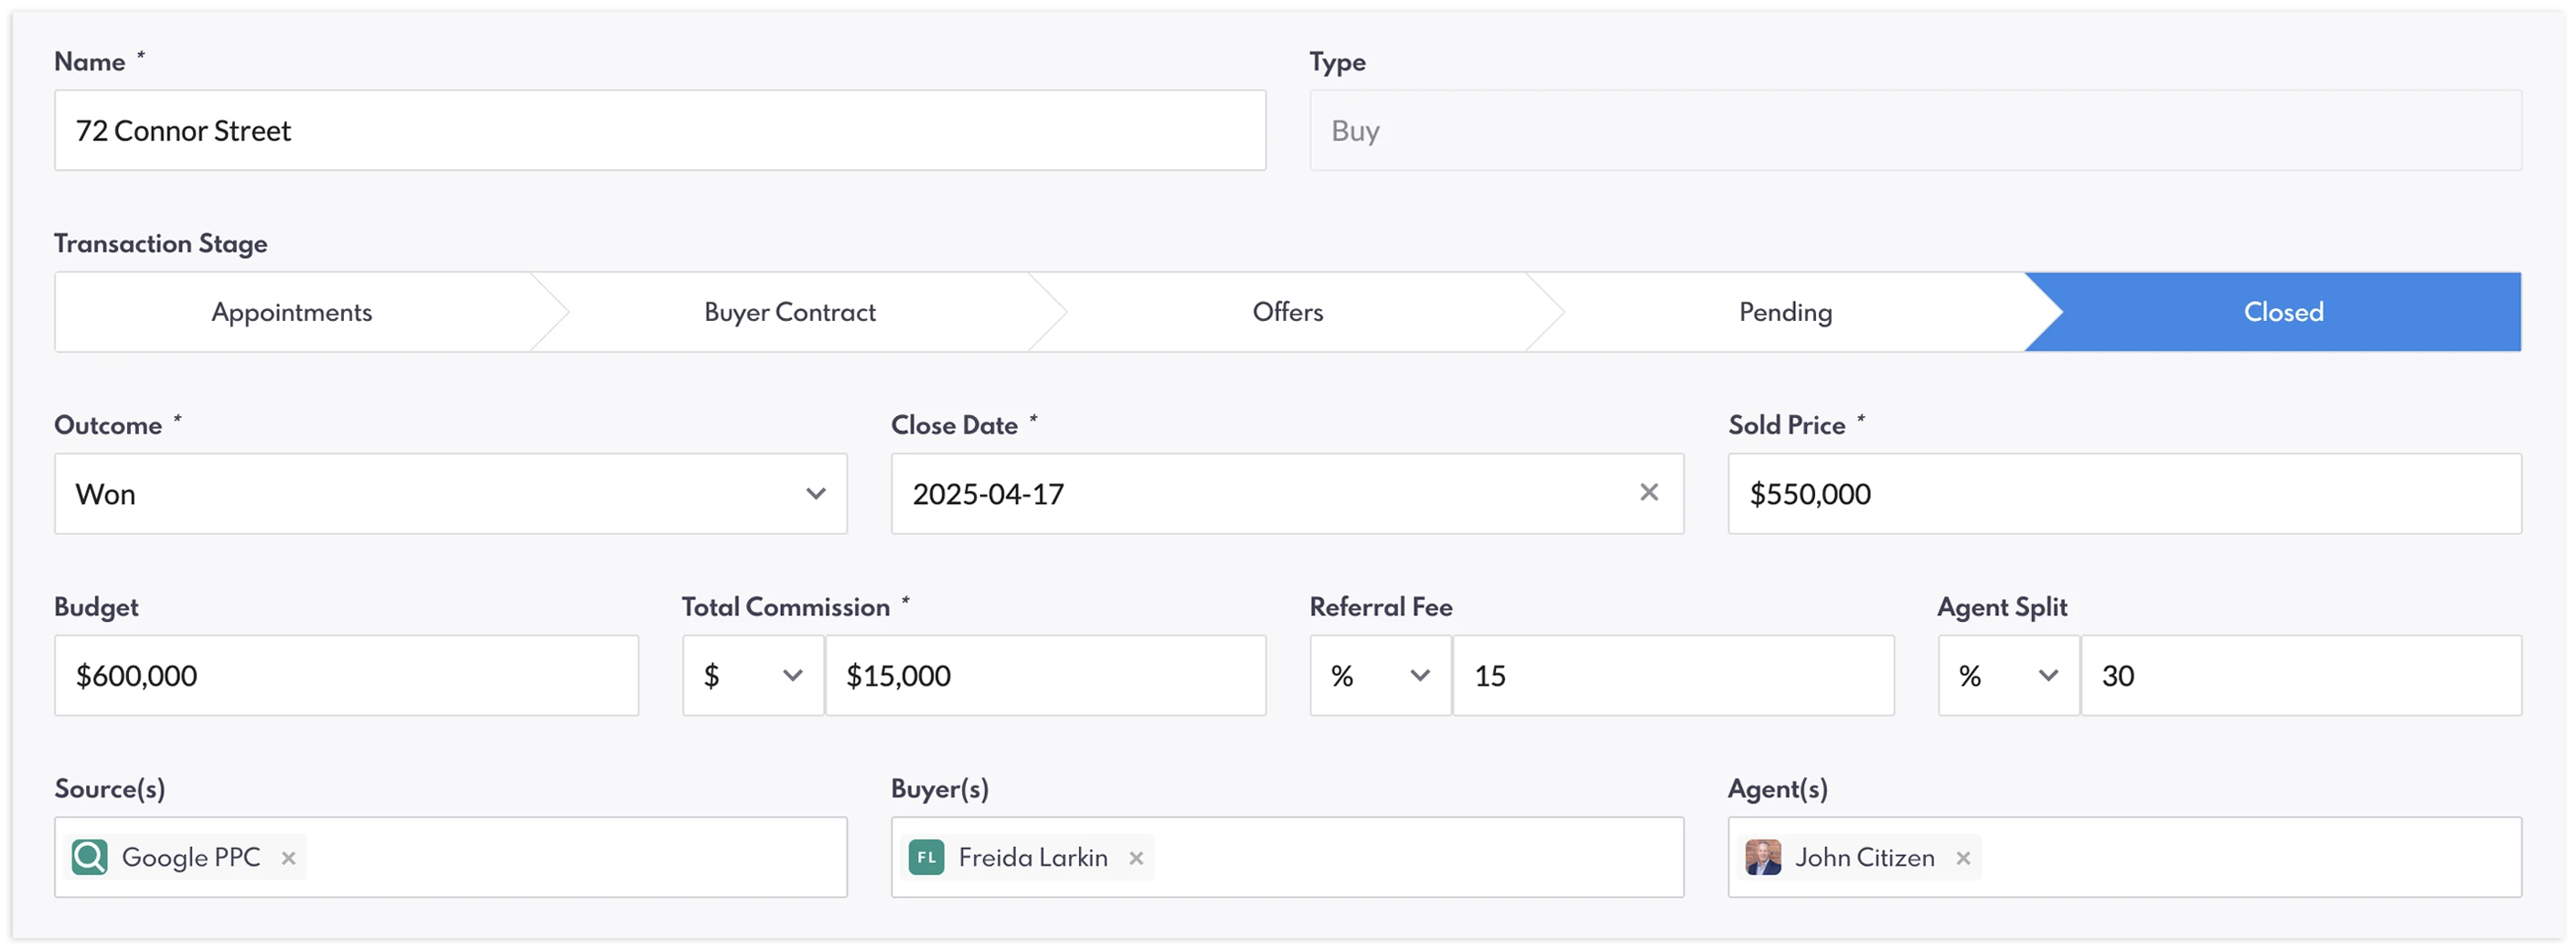Click into the Budget input field
Viewport: 2576px width, 951px height.
(346, 676)
